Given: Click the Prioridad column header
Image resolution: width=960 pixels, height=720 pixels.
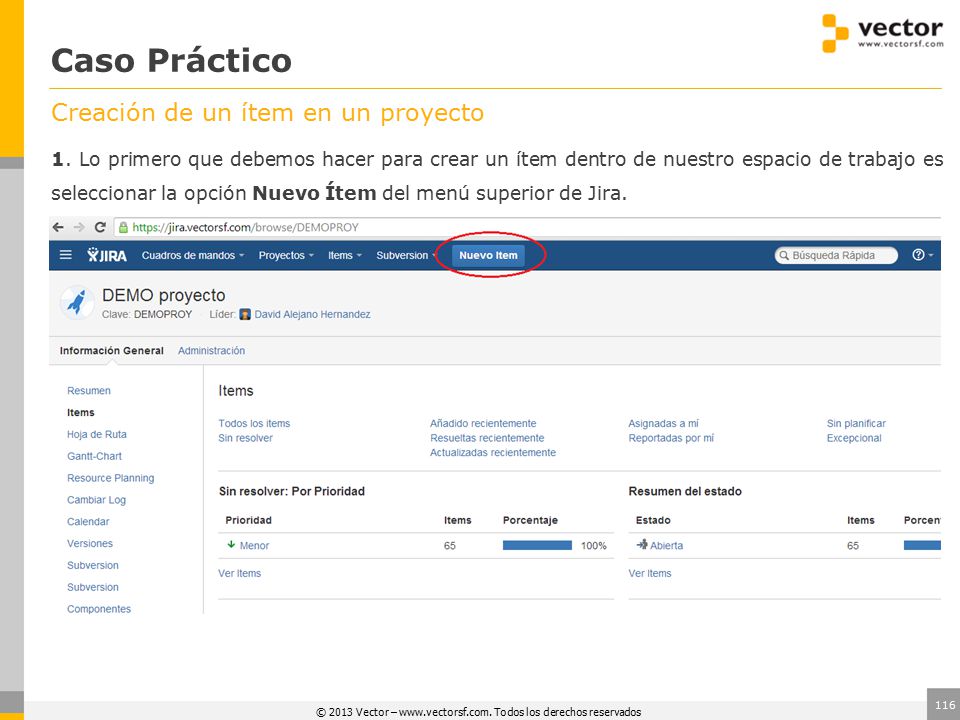Looking at the screenshot, I should 248,520.
